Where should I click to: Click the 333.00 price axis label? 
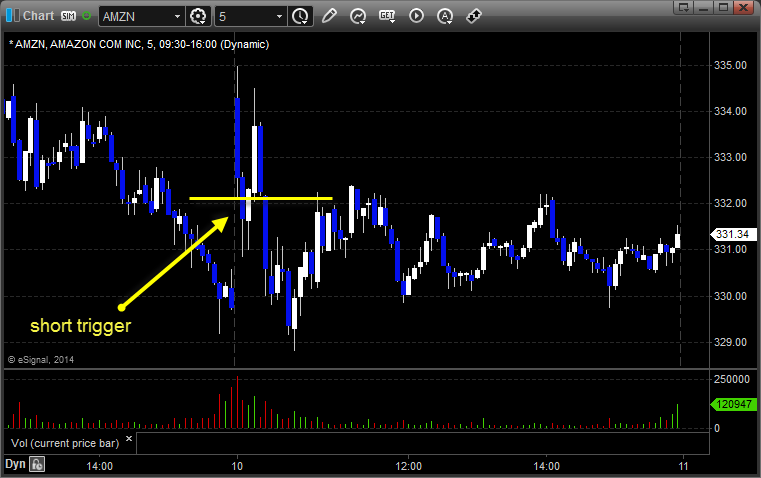coord(730,157)
